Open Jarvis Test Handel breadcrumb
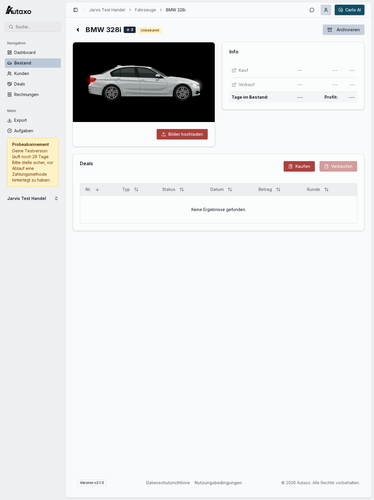 coord(107,10)
